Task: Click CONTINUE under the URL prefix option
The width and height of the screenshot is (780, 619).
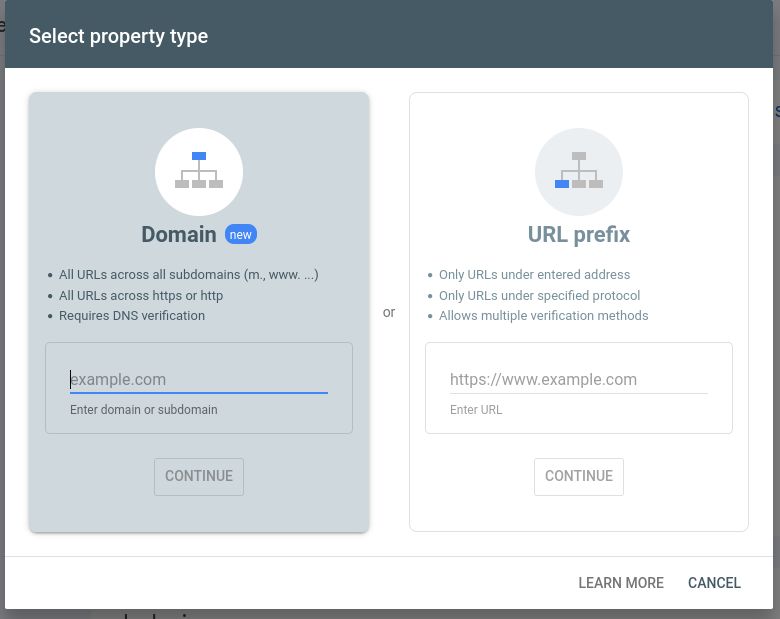Action: coord(579,476)
